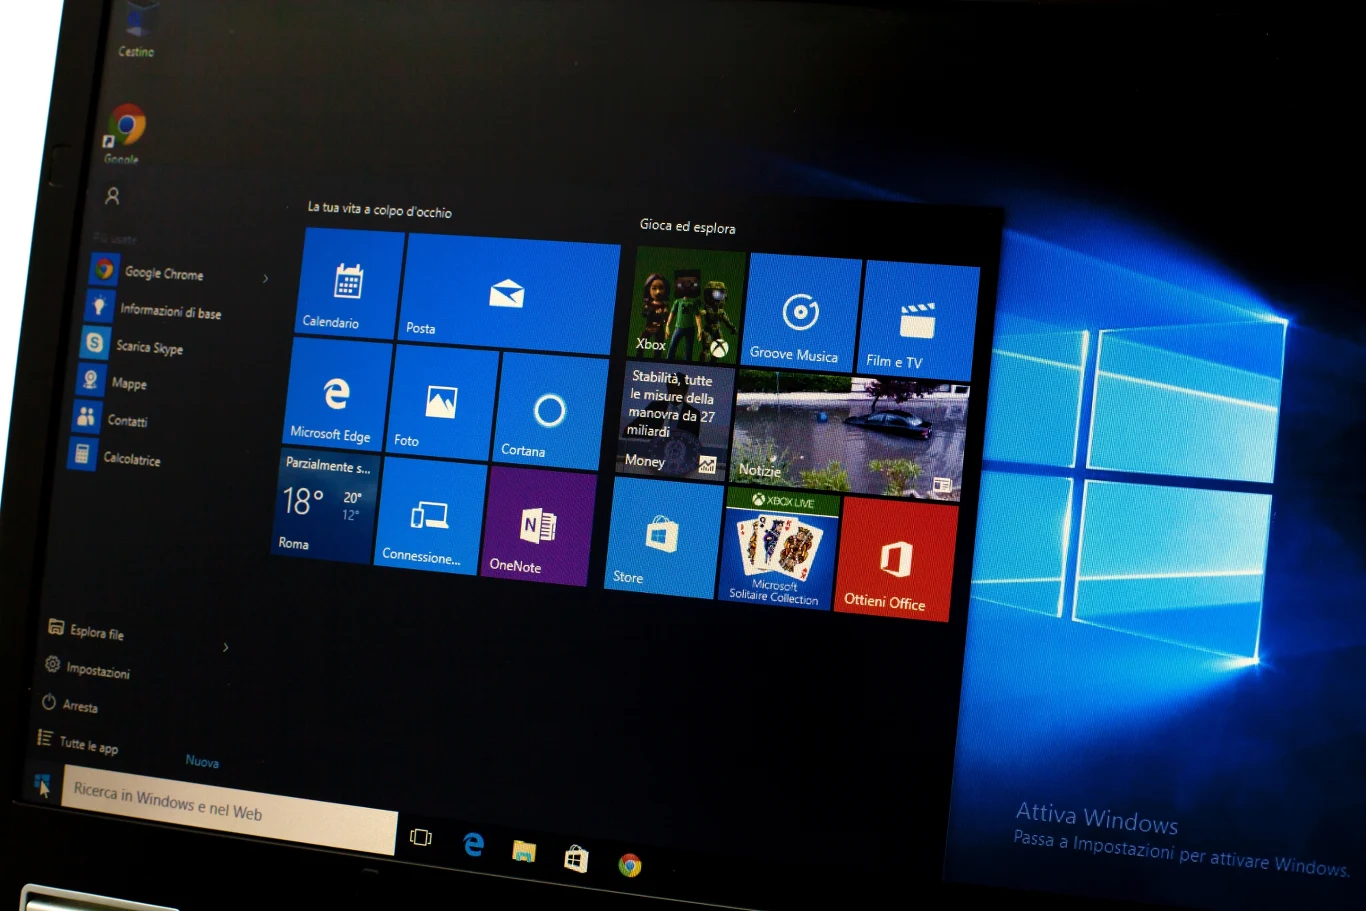Expand the Esplora file chevron
The width and height of the screenshot is (1366, 911).
click(226, 647)
